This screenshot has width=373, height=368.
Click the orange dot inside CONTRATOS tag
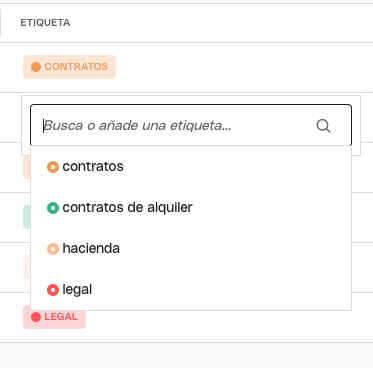36,67
